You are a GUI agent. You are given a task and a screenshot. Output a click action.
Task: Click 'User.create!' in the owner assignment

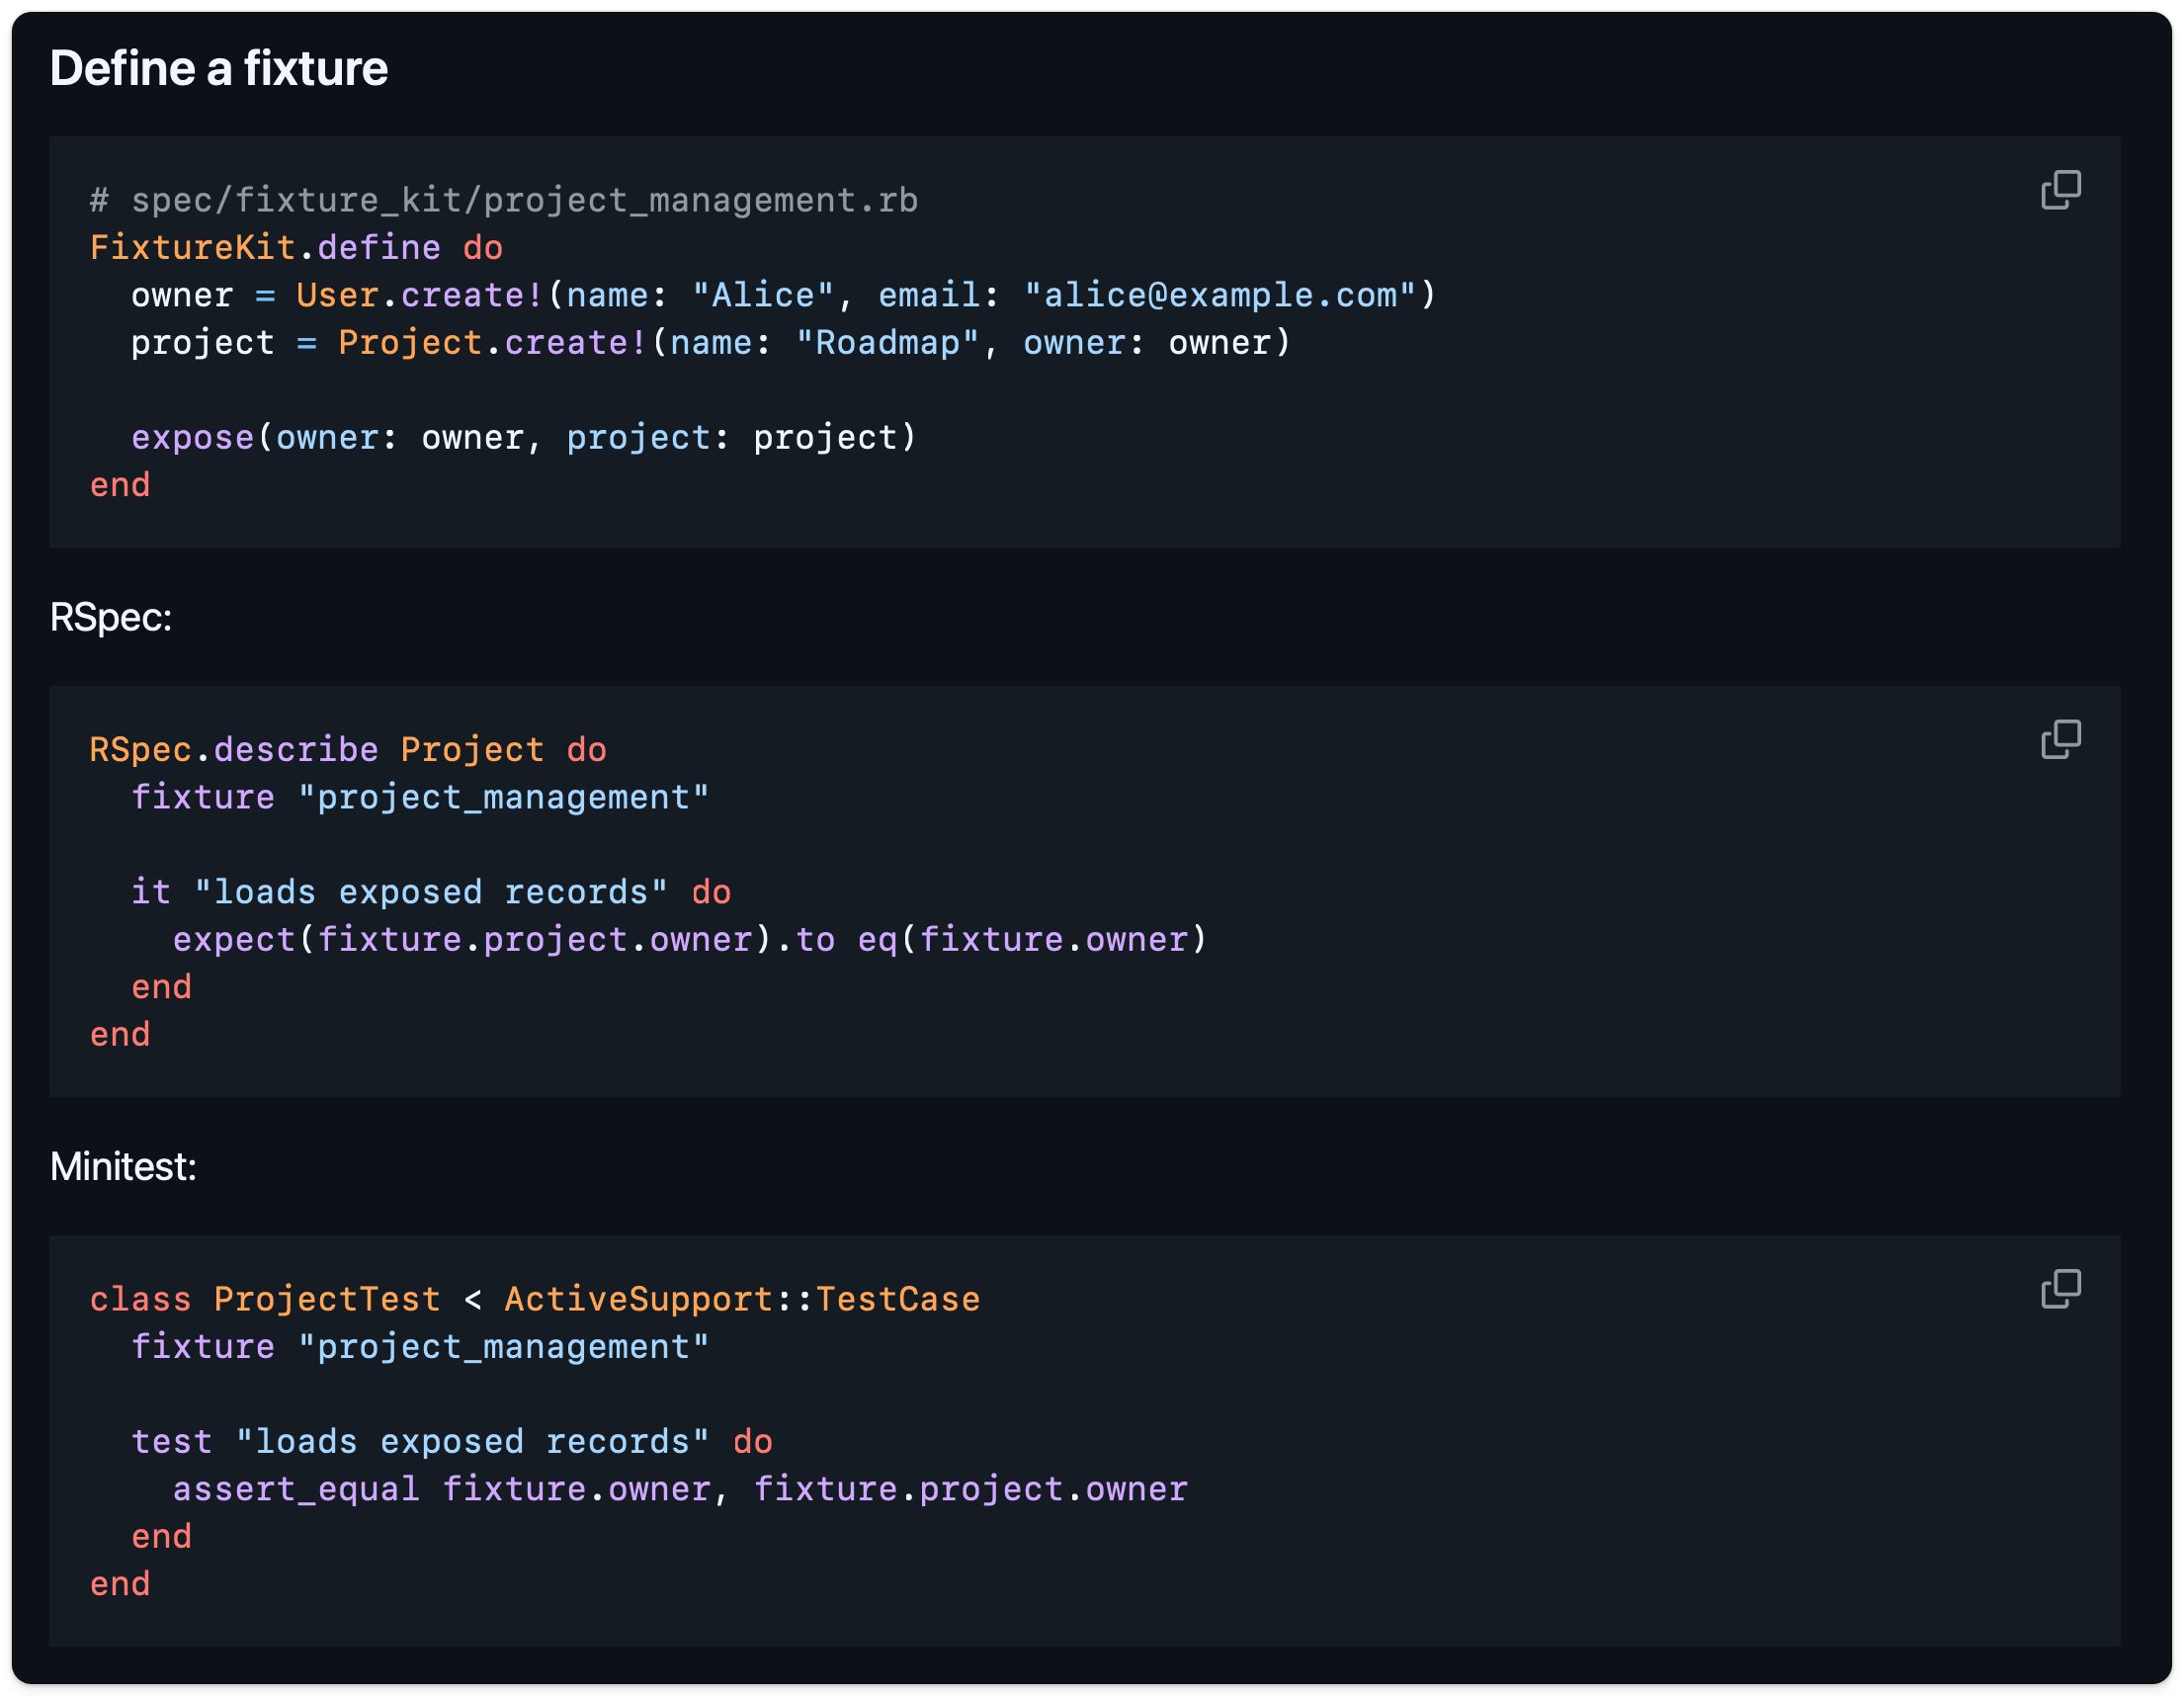coord(420,295)
